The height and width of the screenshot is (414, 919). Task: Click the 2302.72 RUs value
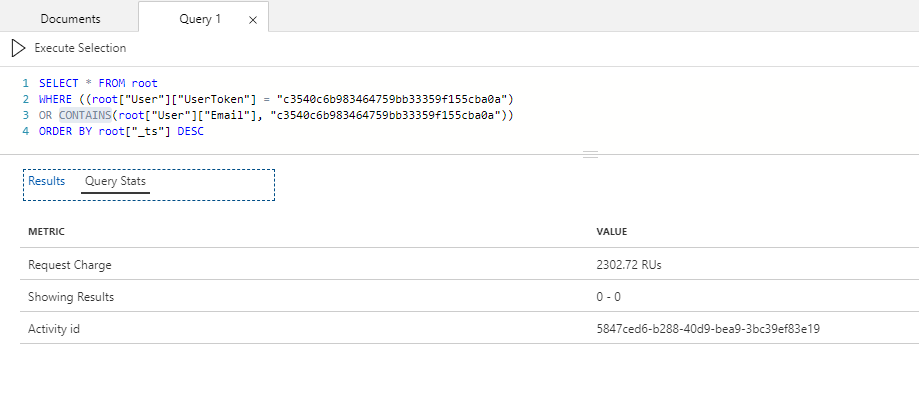628,265
